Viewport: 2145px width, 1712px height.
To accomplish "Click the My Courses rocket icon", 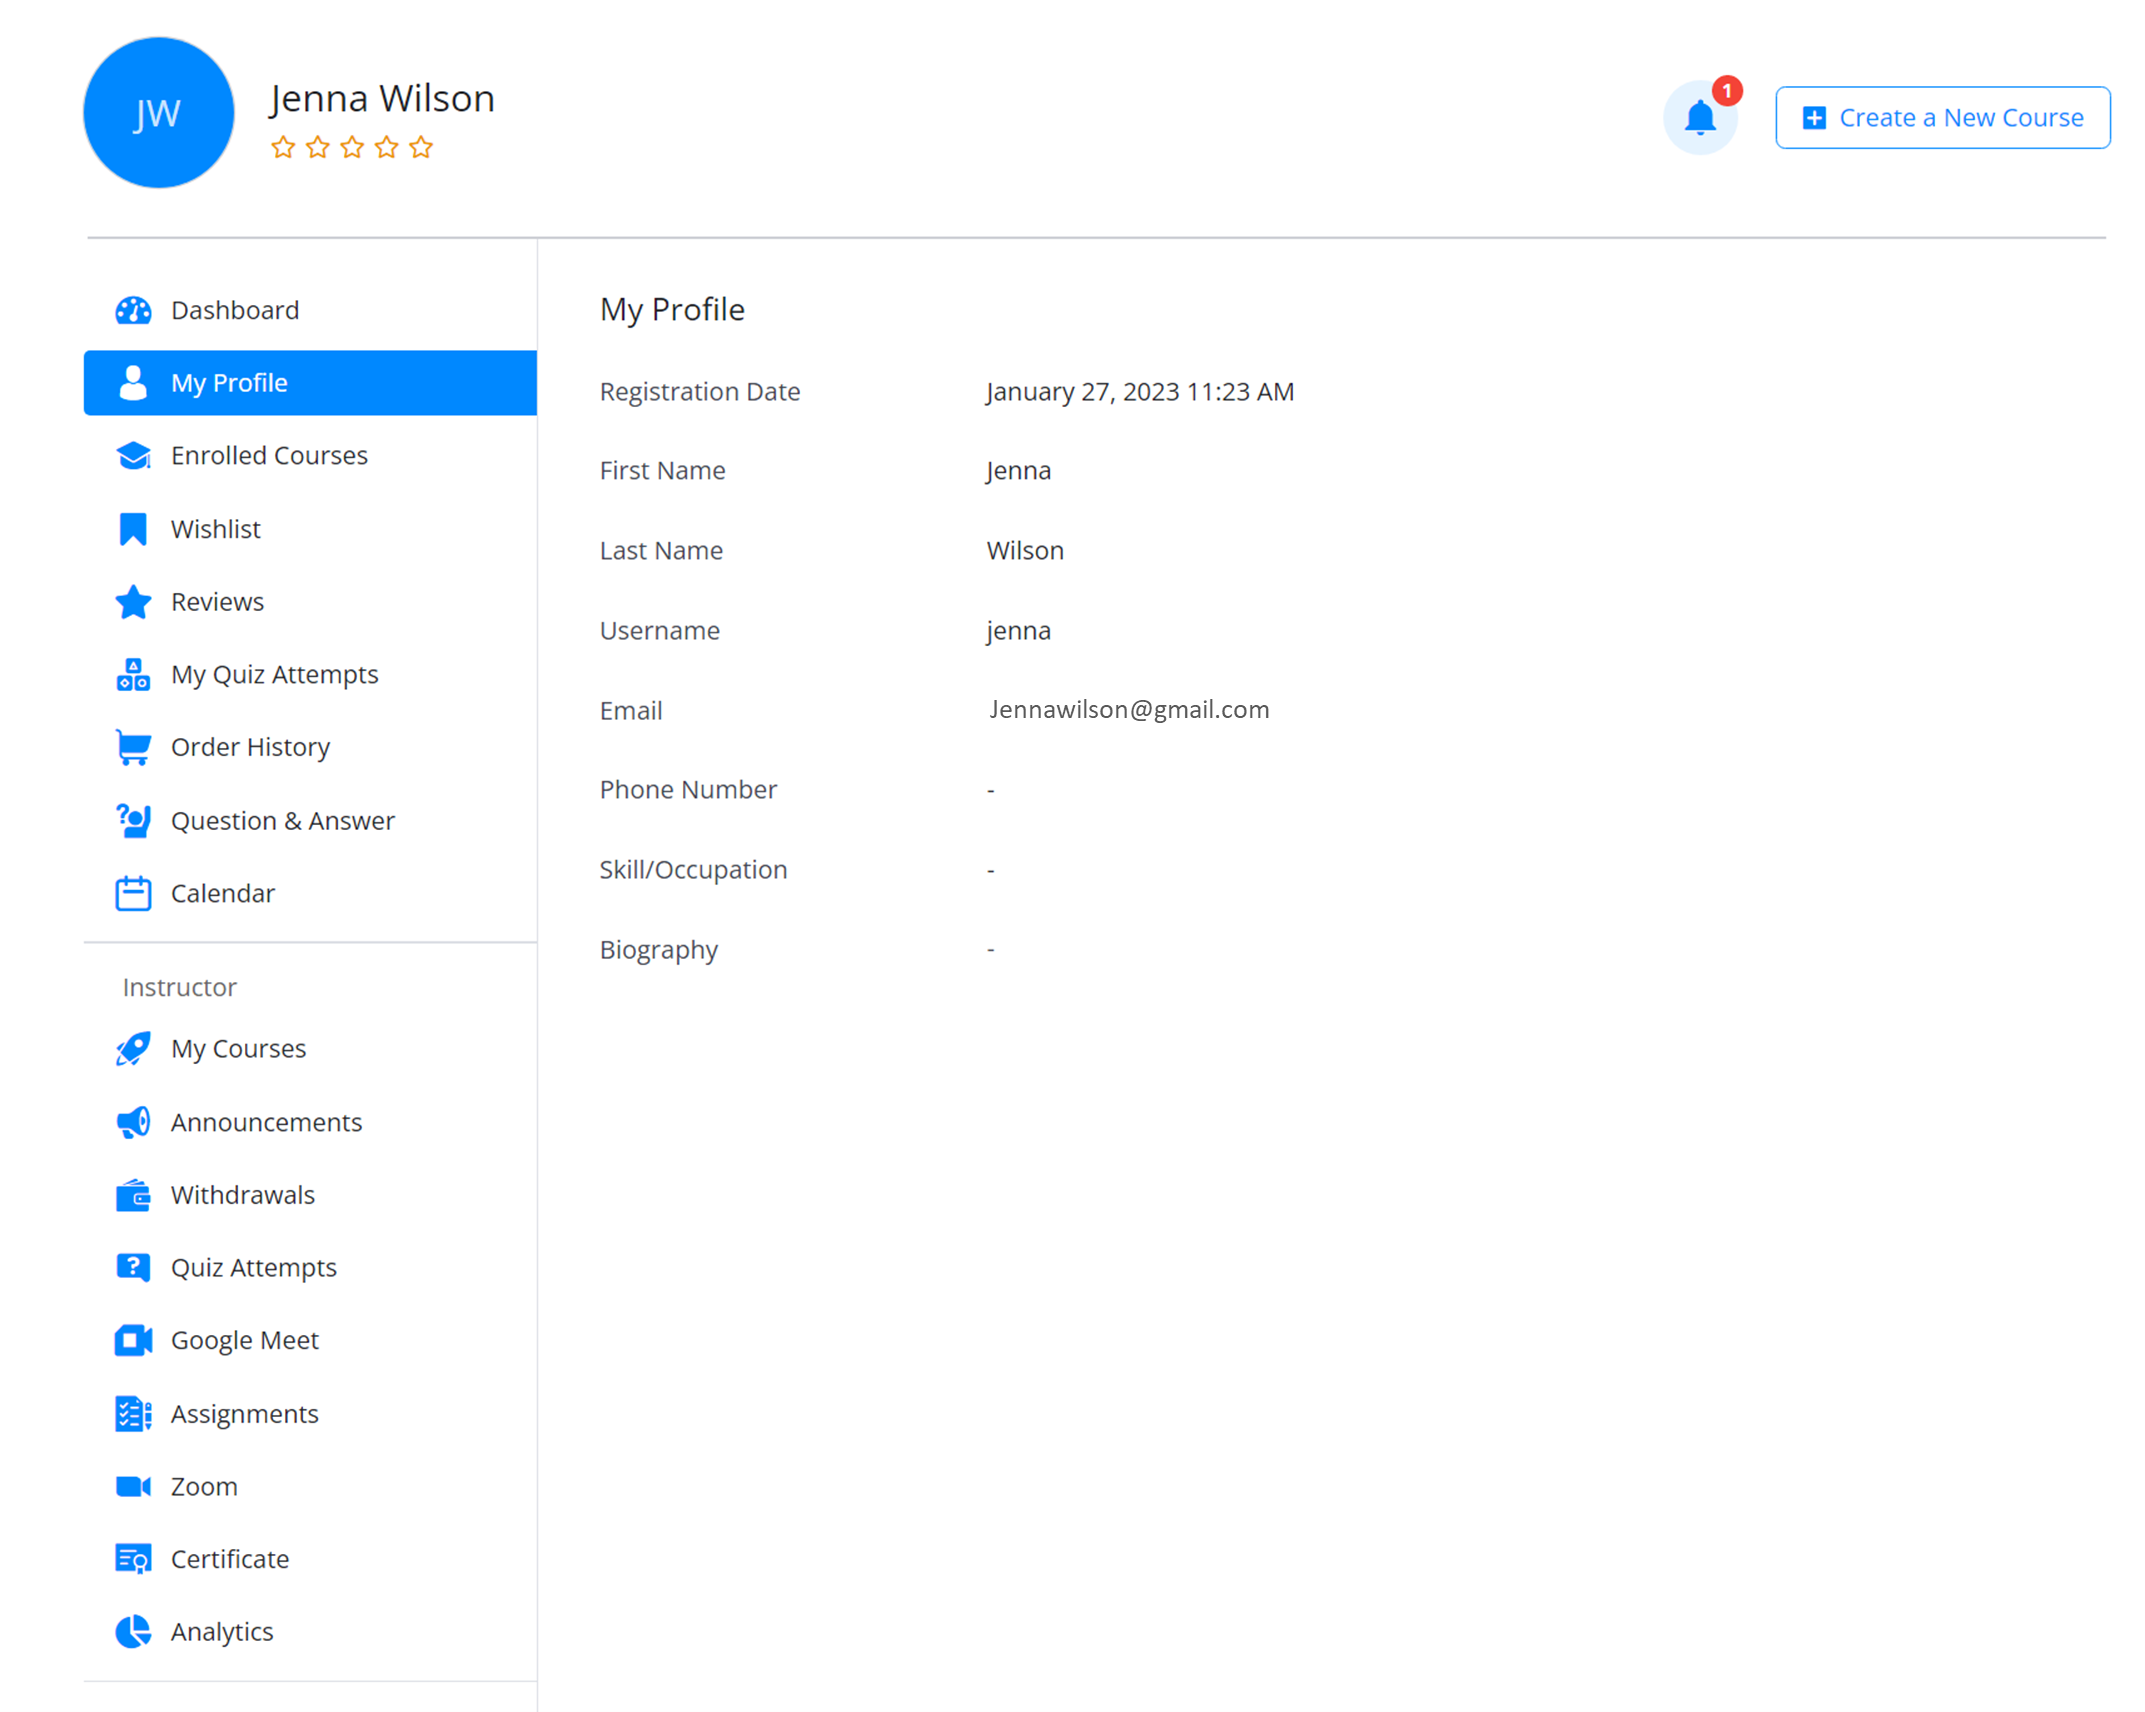I will point(133,1048).
